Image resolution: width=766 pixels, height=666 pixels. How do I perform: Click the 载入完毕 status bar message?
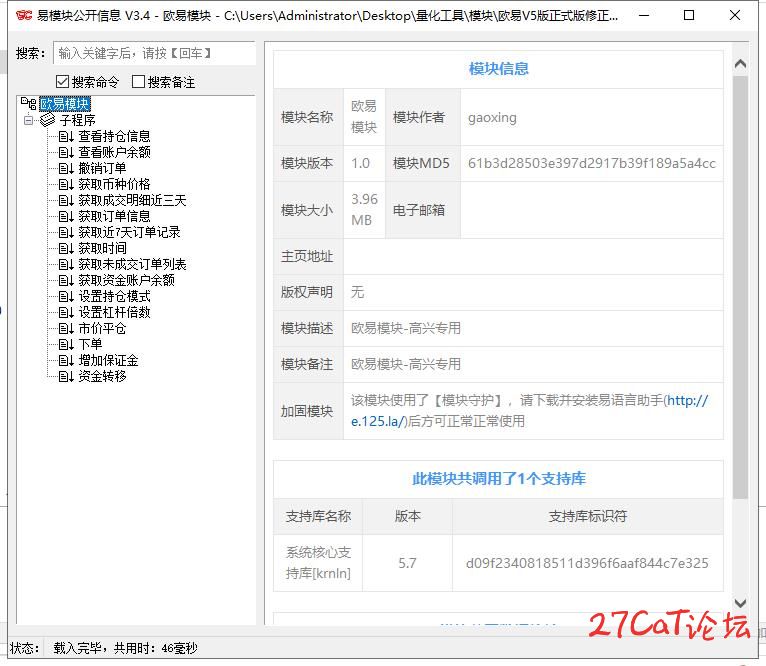[x=126, y=649]
